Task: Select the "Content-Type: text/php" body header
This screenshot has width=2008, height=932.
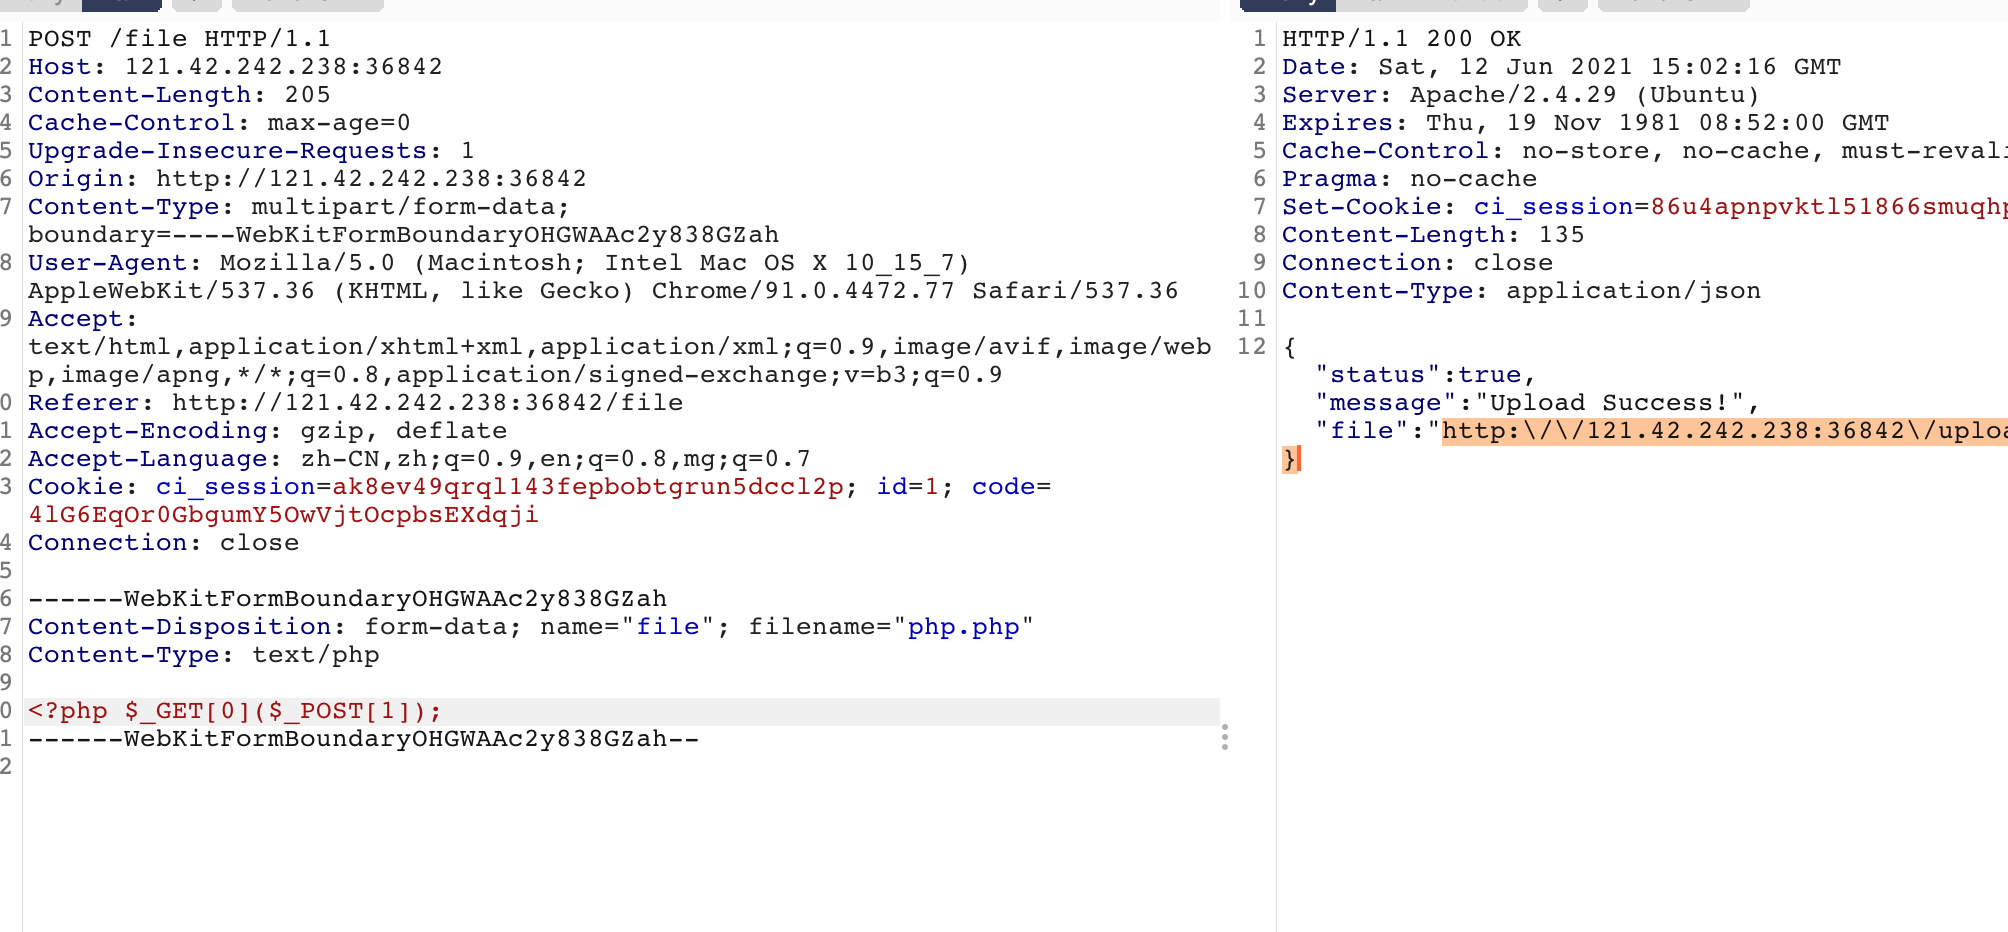Action: 203,655
